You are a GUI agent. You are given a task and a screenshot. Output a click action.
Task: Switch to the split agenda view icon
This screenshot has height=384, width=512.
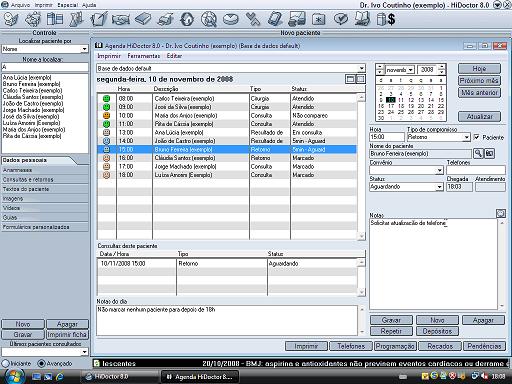(x=361, y=79)
